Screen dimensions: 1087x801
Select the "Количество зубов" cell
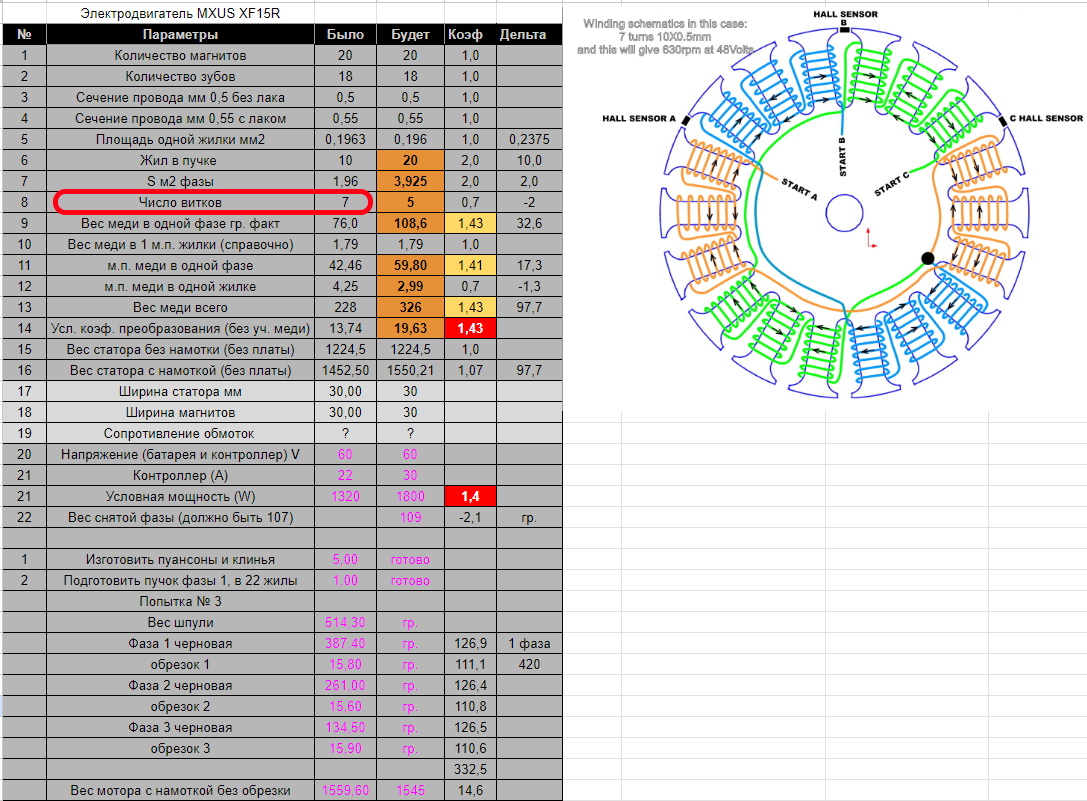(180, 76)
